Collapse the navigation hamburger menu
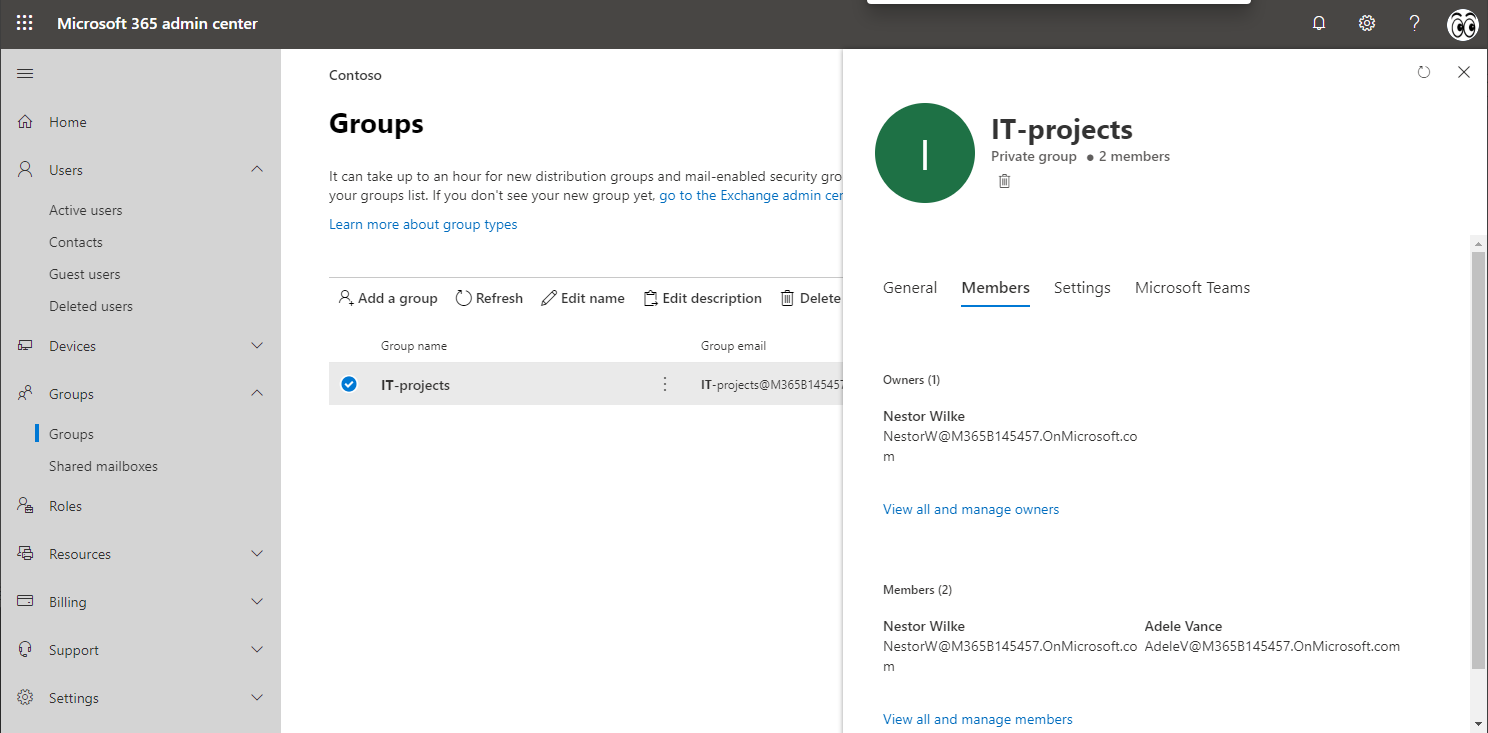The width and height of the screenshot is (1488, 733). [25, 74]
